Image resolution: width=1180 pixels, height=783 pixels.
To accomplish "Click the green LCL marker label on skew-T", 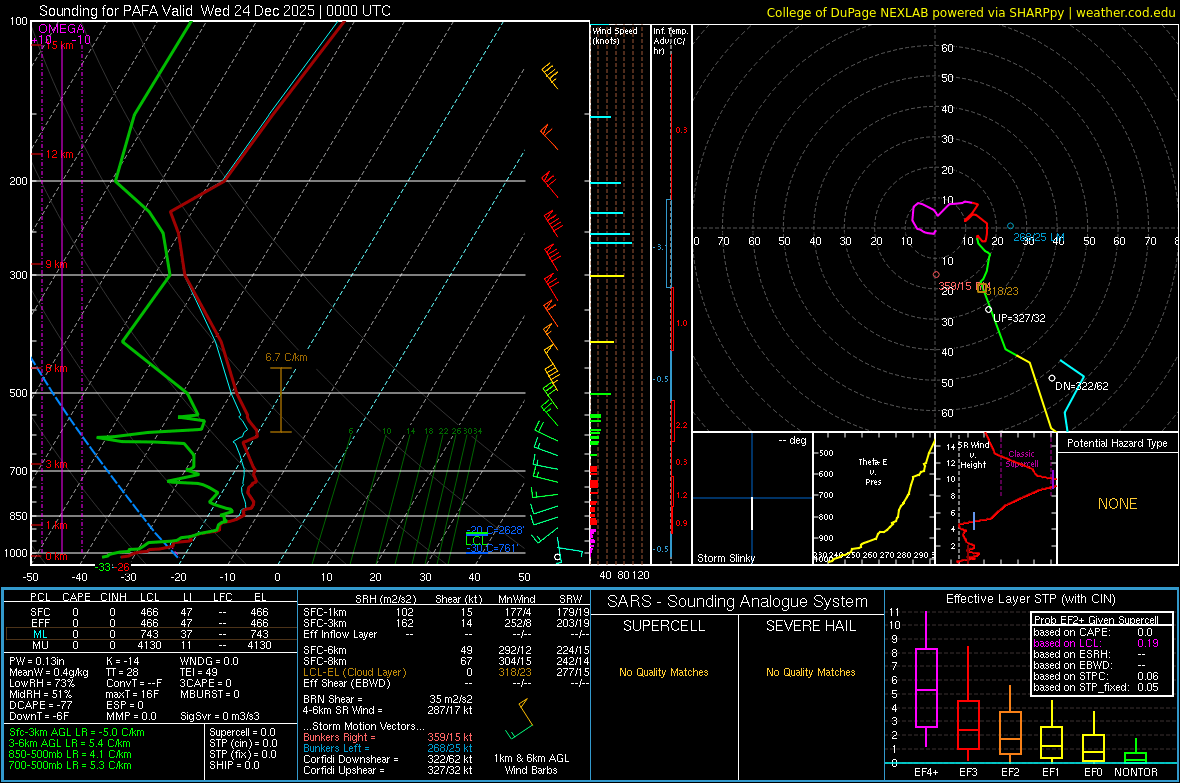I will click(x=477, y=540).
